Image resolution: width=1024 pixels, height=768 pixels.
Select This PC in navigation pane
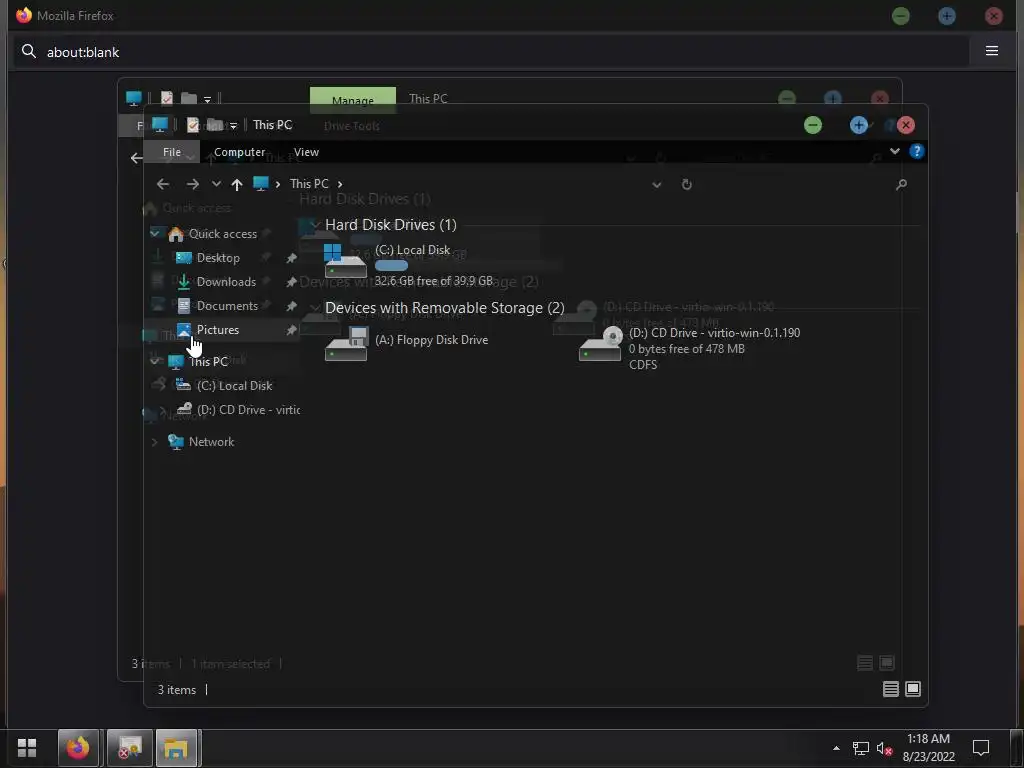click(x=208, y=361)
